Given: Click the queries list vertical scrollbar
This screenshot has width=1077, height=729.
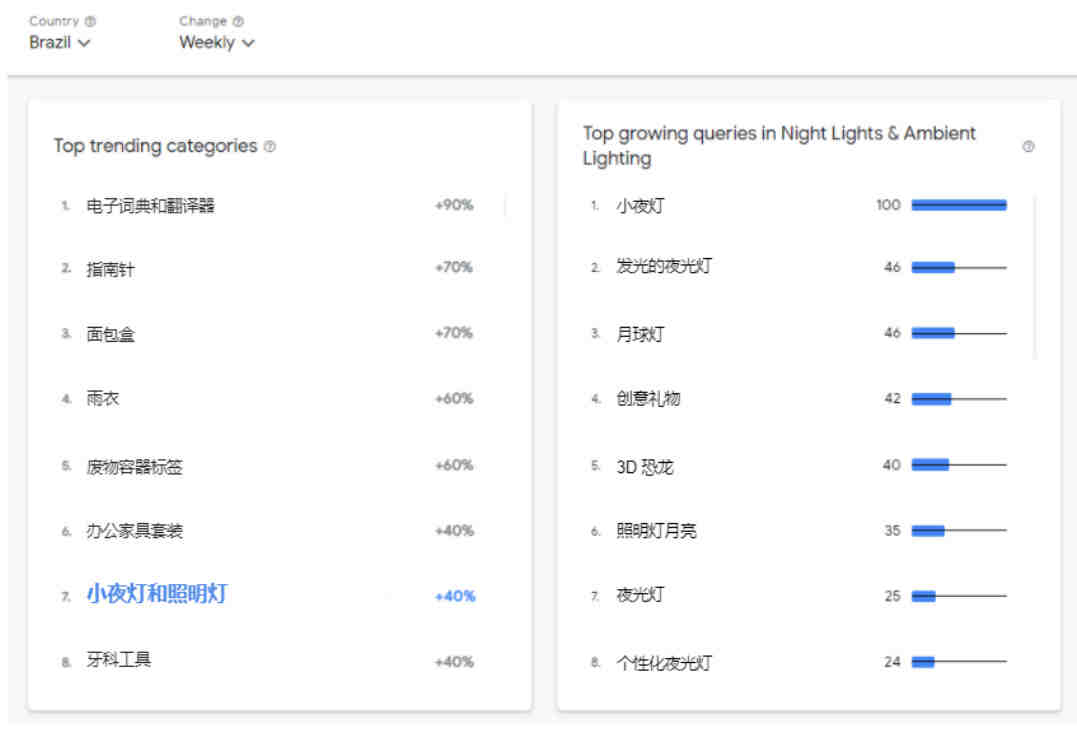Looking at the screenshot, I should point(1035,277).
